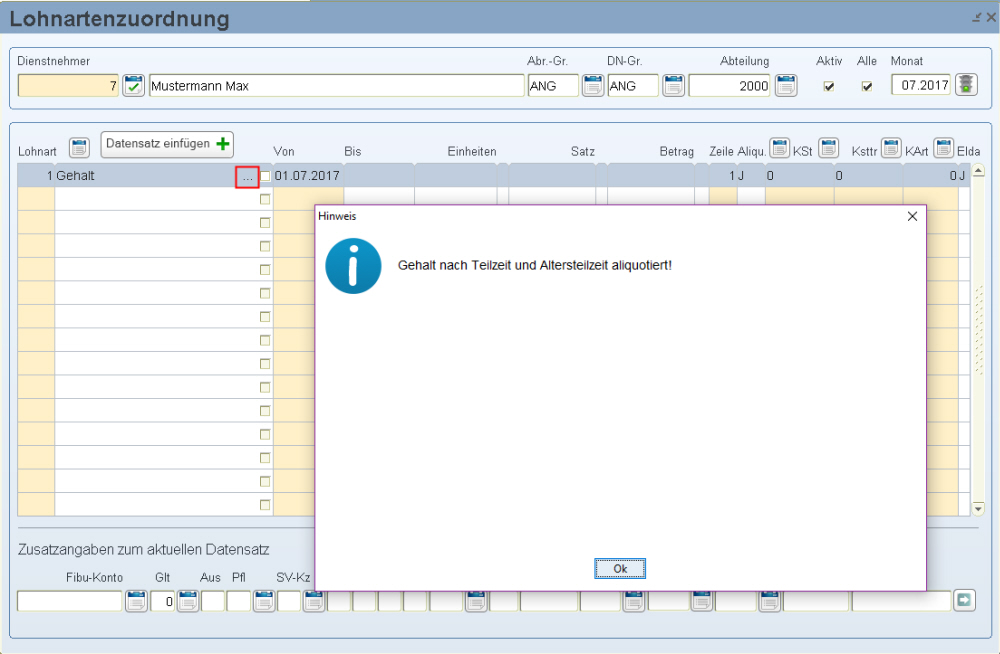The height and width of the screenshot is (654, 1000).
Task: Click the table scrollbar up arrow
Action: click(x=978, y=170)
